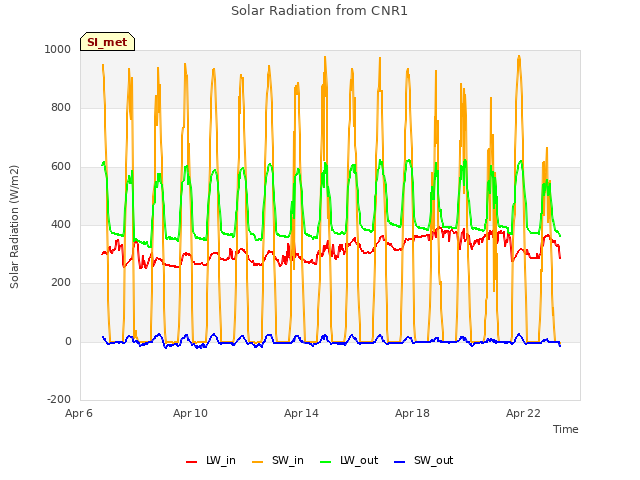Click the Apr 14 x-axis label
The image size is (640, 480).
pos(301,413)
